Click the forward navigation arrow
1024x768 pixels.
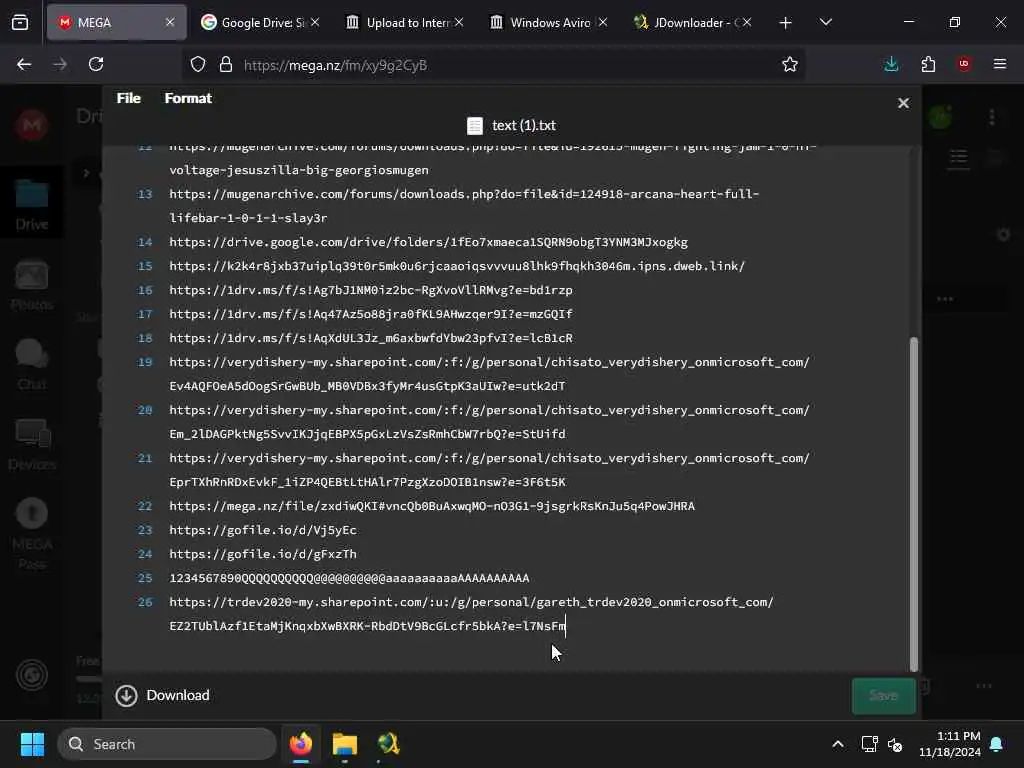point(60,64)
